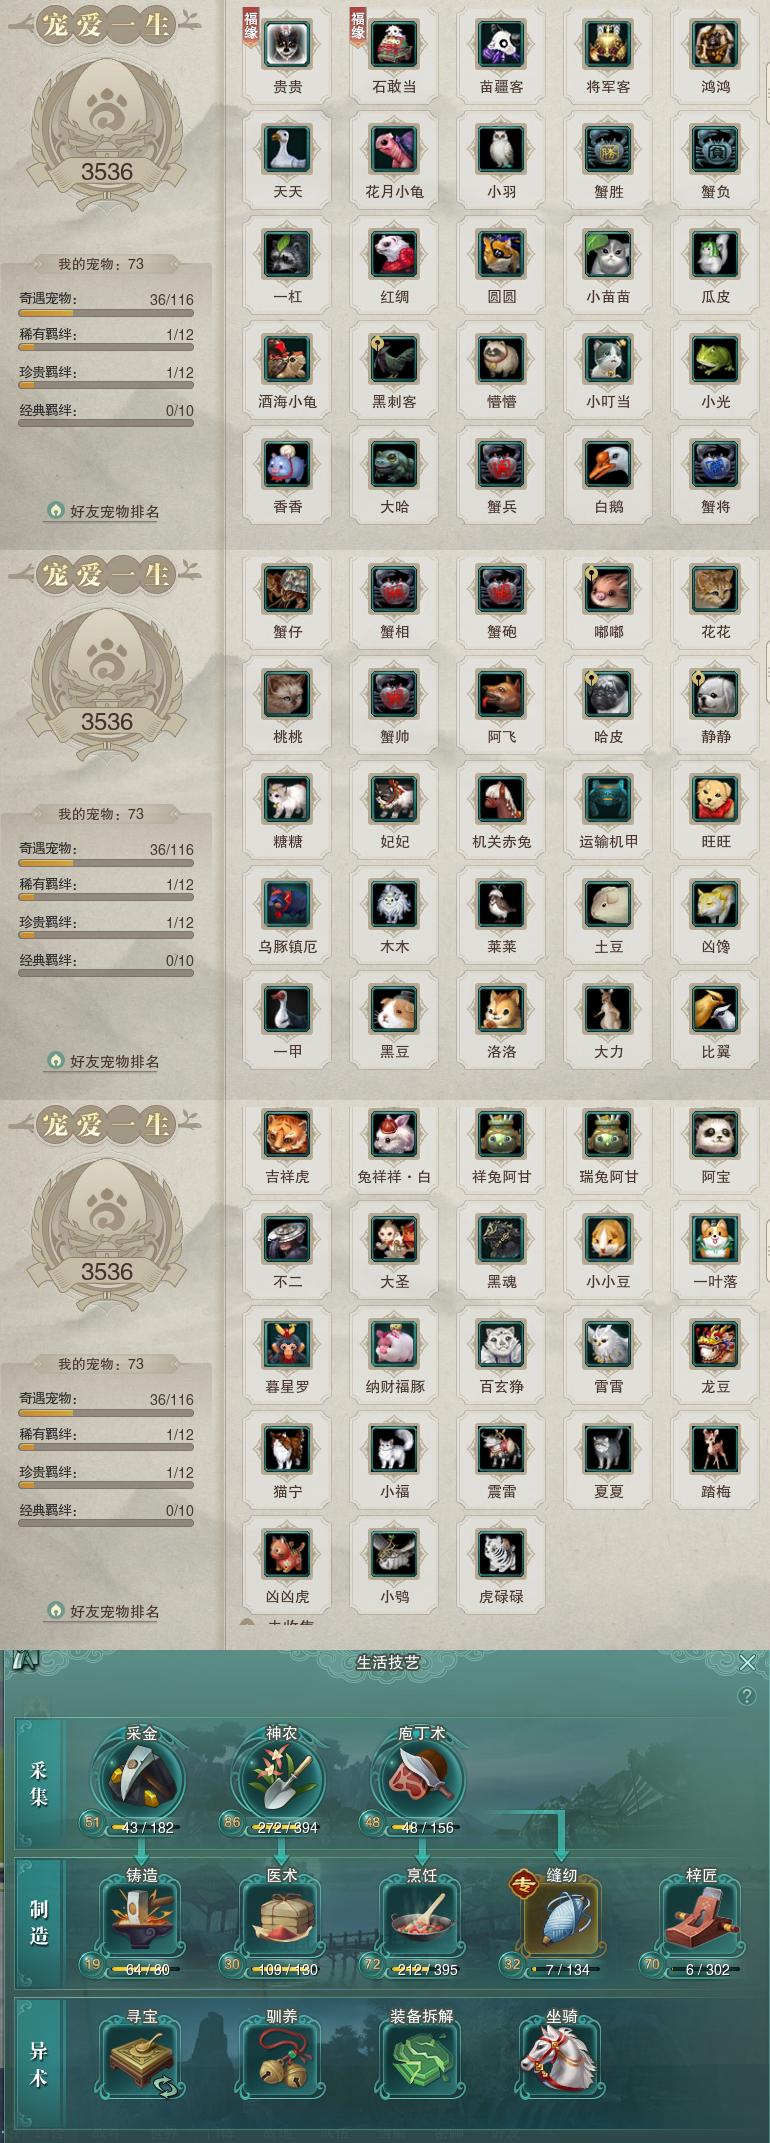Open the 坐骑 mount skill icon
The height and width of the screenshot is (2143, 770).
[561, 2061]
